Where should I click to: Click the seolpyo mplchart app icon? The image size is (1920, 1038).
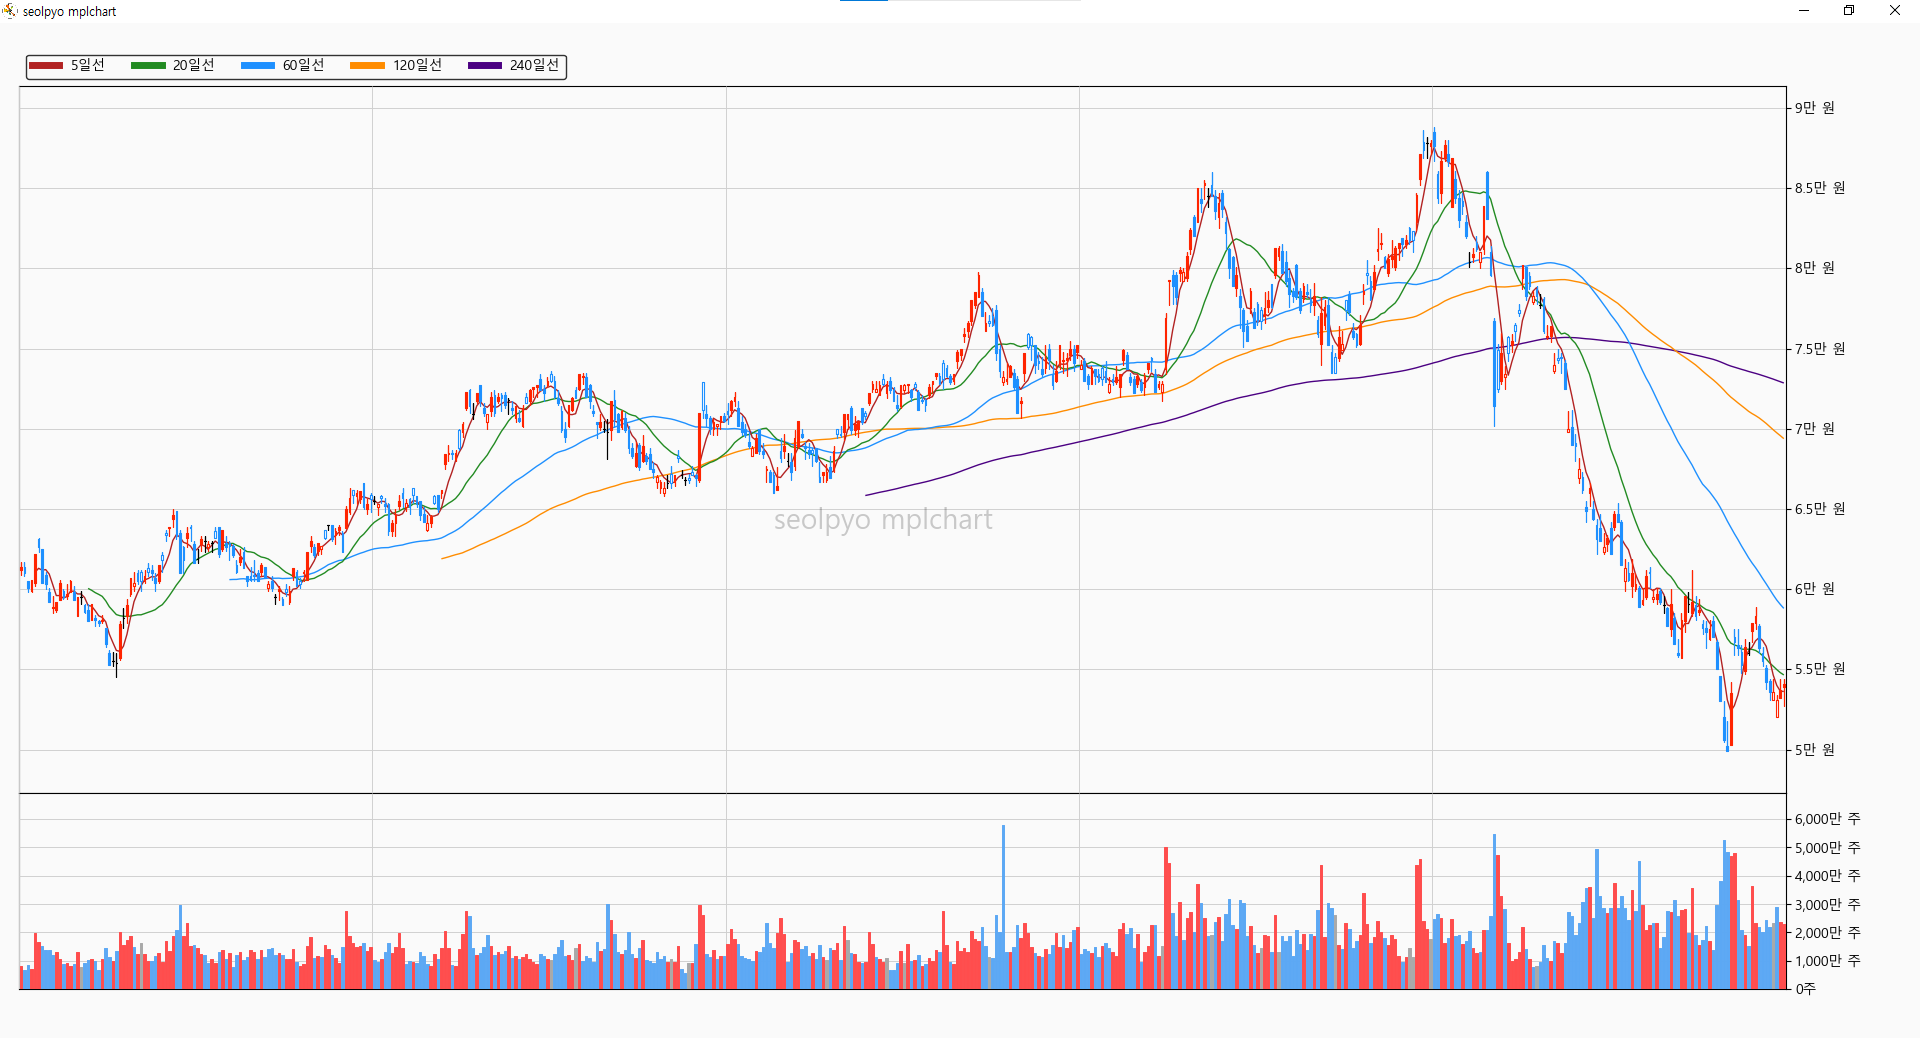[10, 11]
